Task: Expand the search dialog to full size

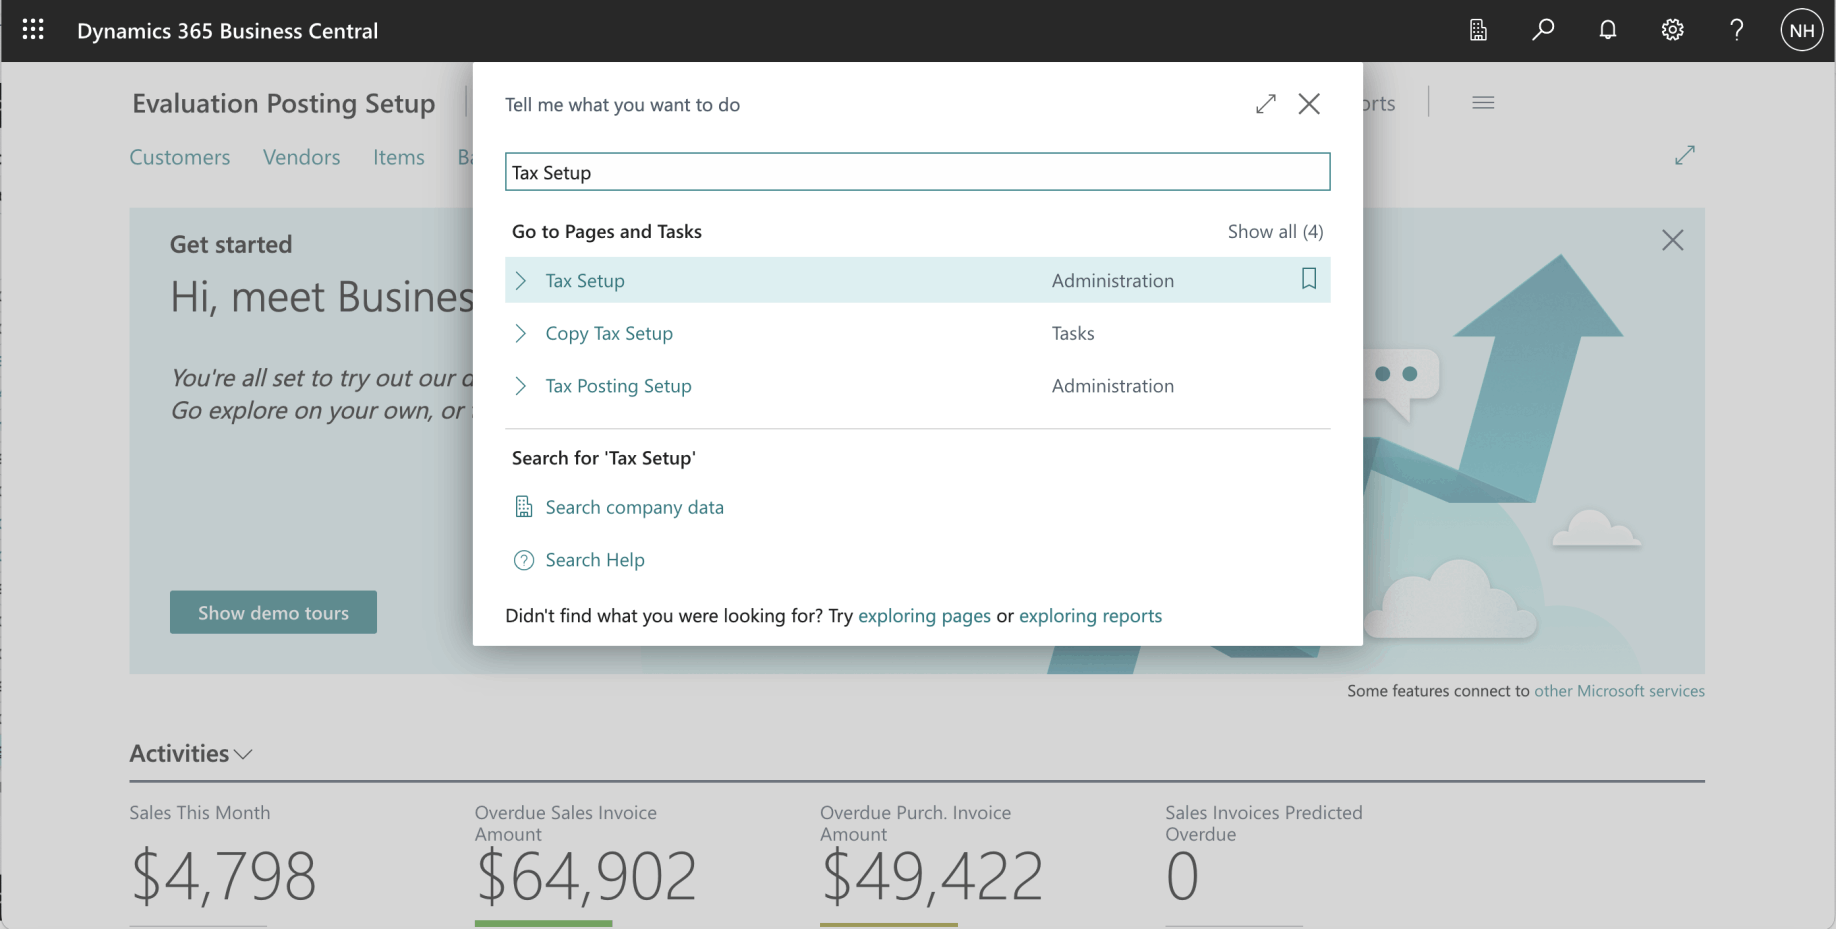Action: click(1266, 104)
